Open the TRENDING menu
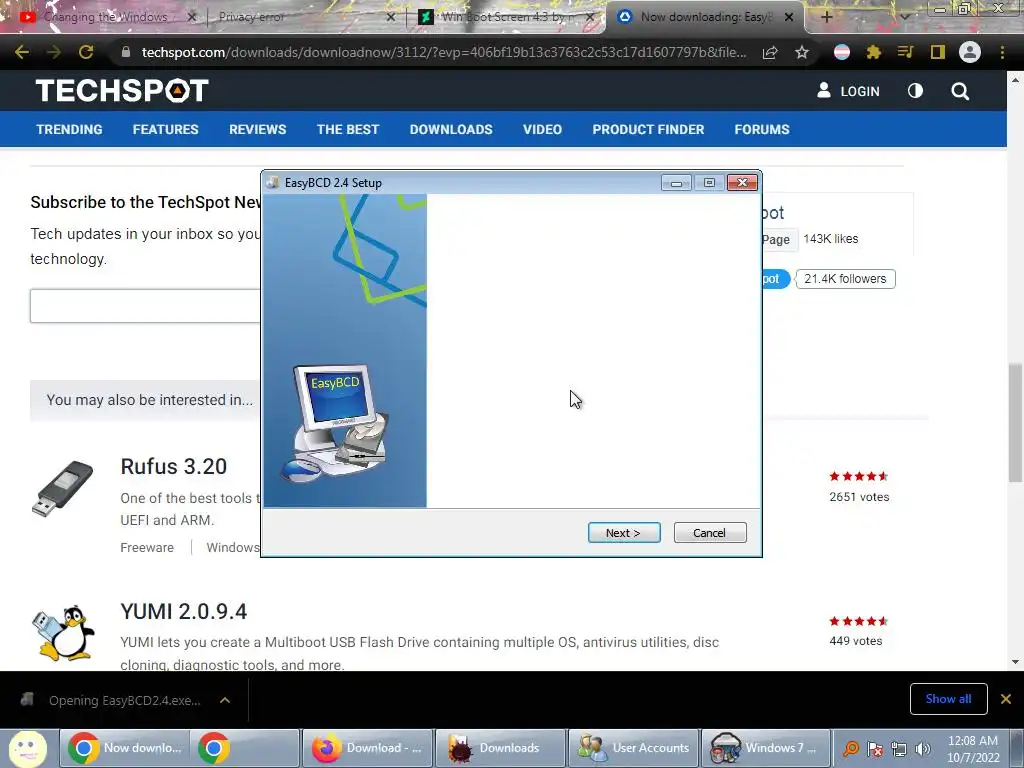This screenshot has height=768, width=1024. click(69, 129)
